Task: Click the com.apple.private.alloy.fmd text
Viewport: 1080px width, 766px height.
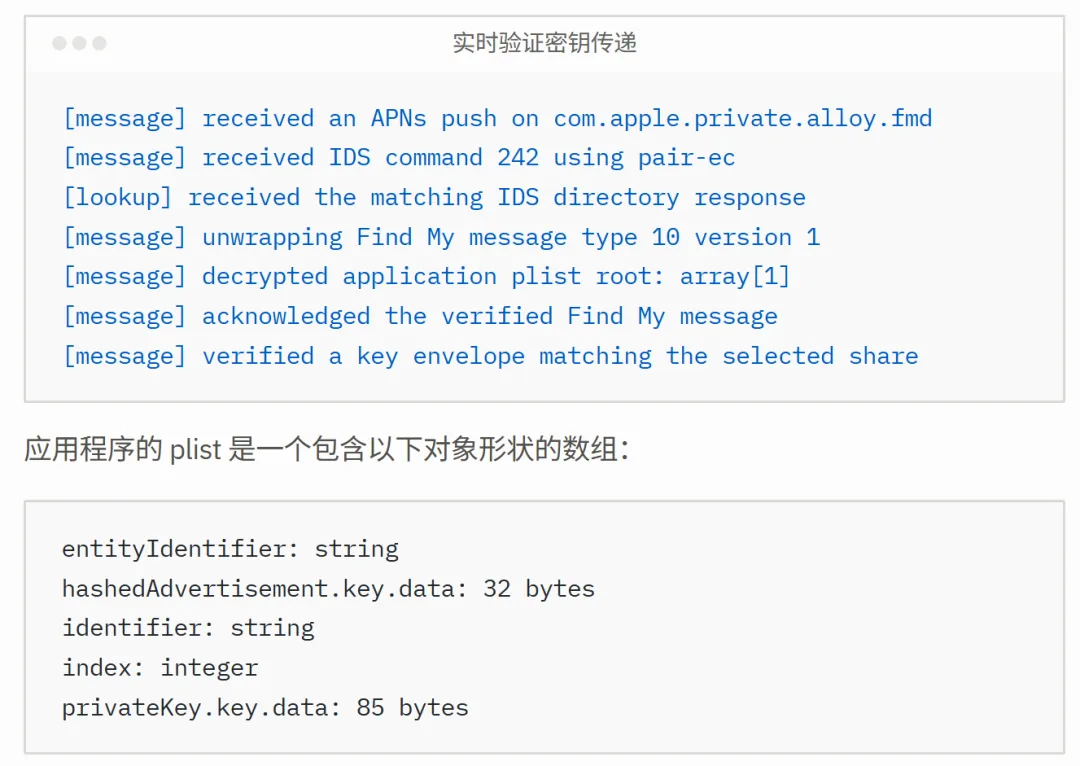Action: pos(742,118)
